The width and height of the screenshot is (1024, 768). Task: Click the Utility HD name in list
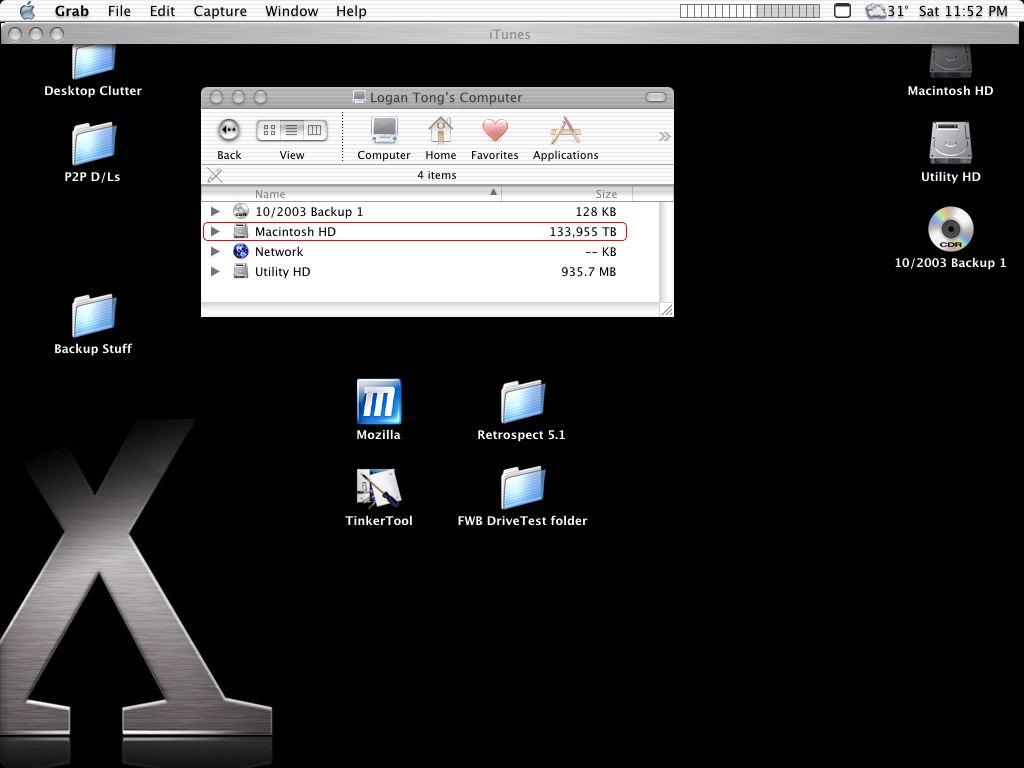(283, 272)
